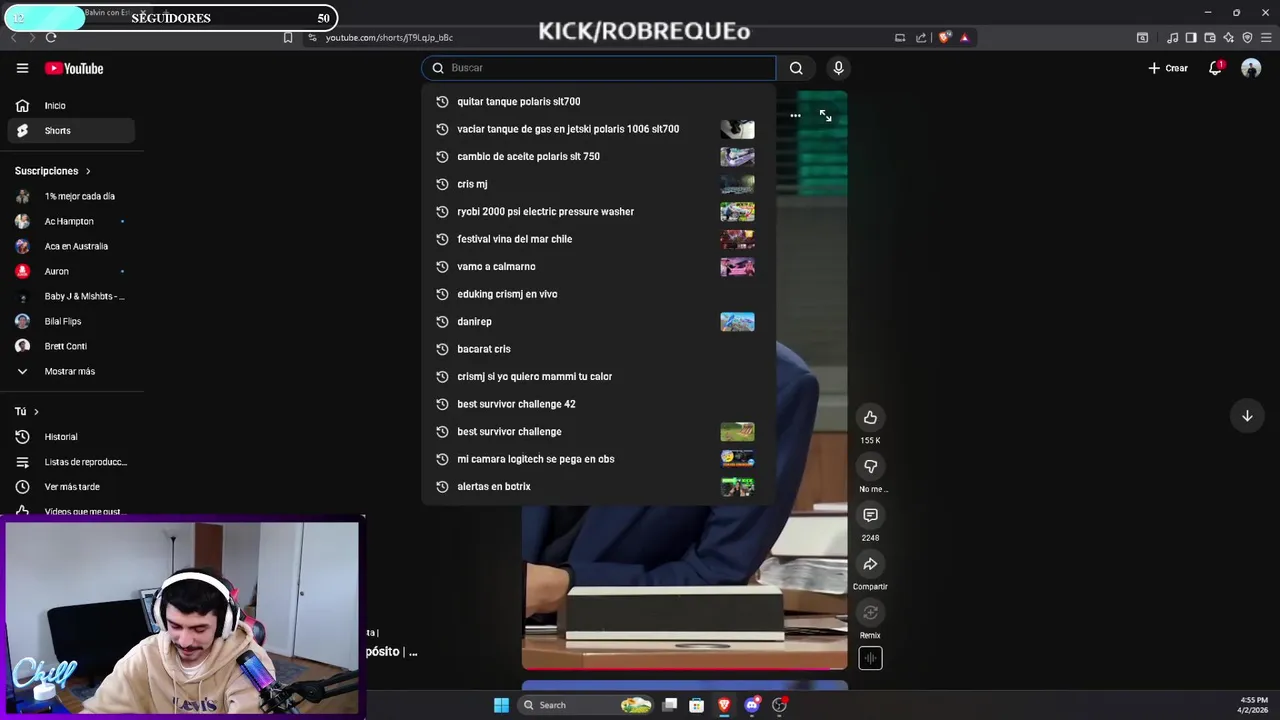Select suggestion 'danirep'

(x=598, y=321)
